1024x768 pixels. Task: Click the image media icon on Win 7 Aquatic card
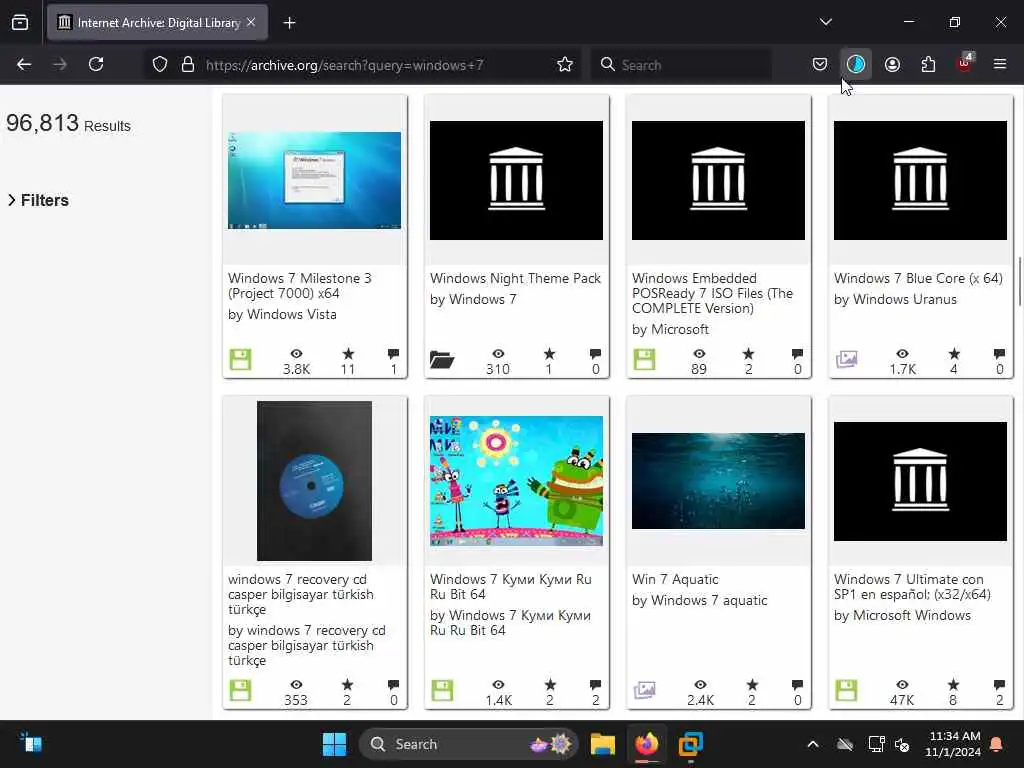point(645,690)
